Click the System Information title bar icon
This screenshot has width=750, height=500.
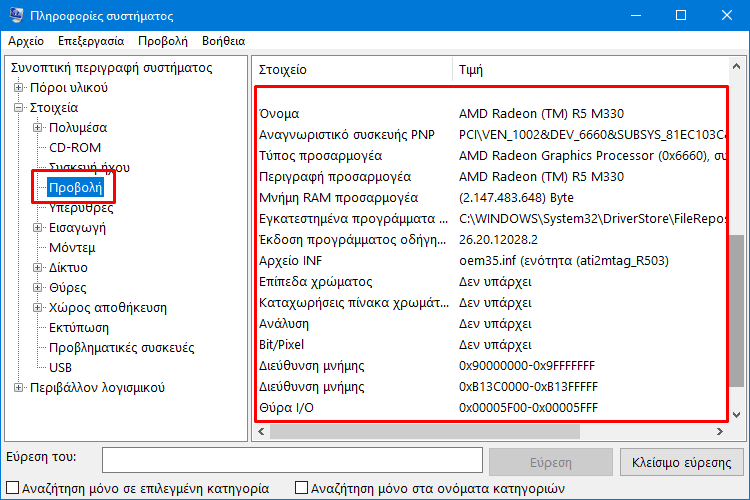[16, 15]
